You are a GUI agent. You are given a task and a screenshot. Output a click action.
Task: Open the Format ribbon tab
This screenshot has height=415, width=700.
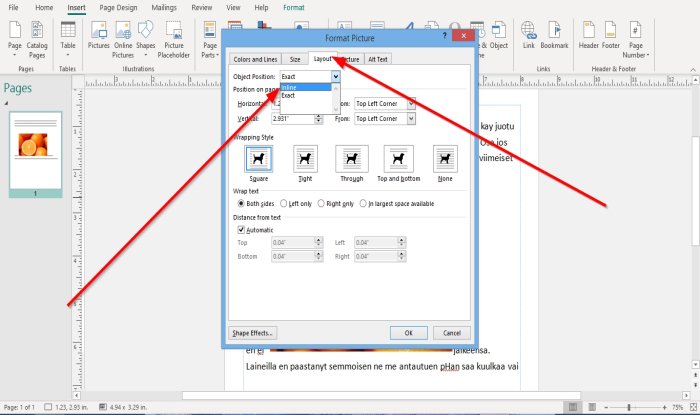pyautogui.click(x=294, y=8)
